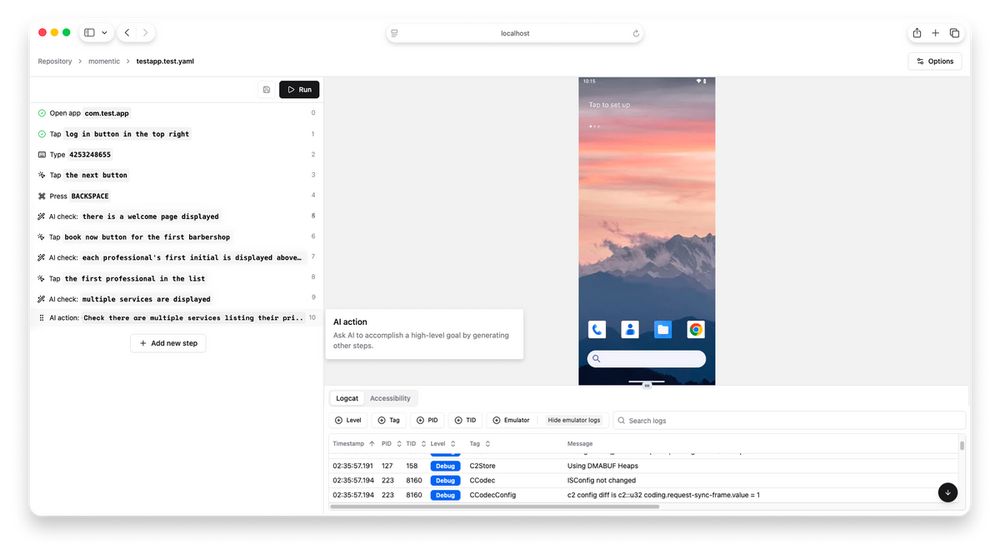Open the Options menu

pyautogui.click(x=935, y=61)
